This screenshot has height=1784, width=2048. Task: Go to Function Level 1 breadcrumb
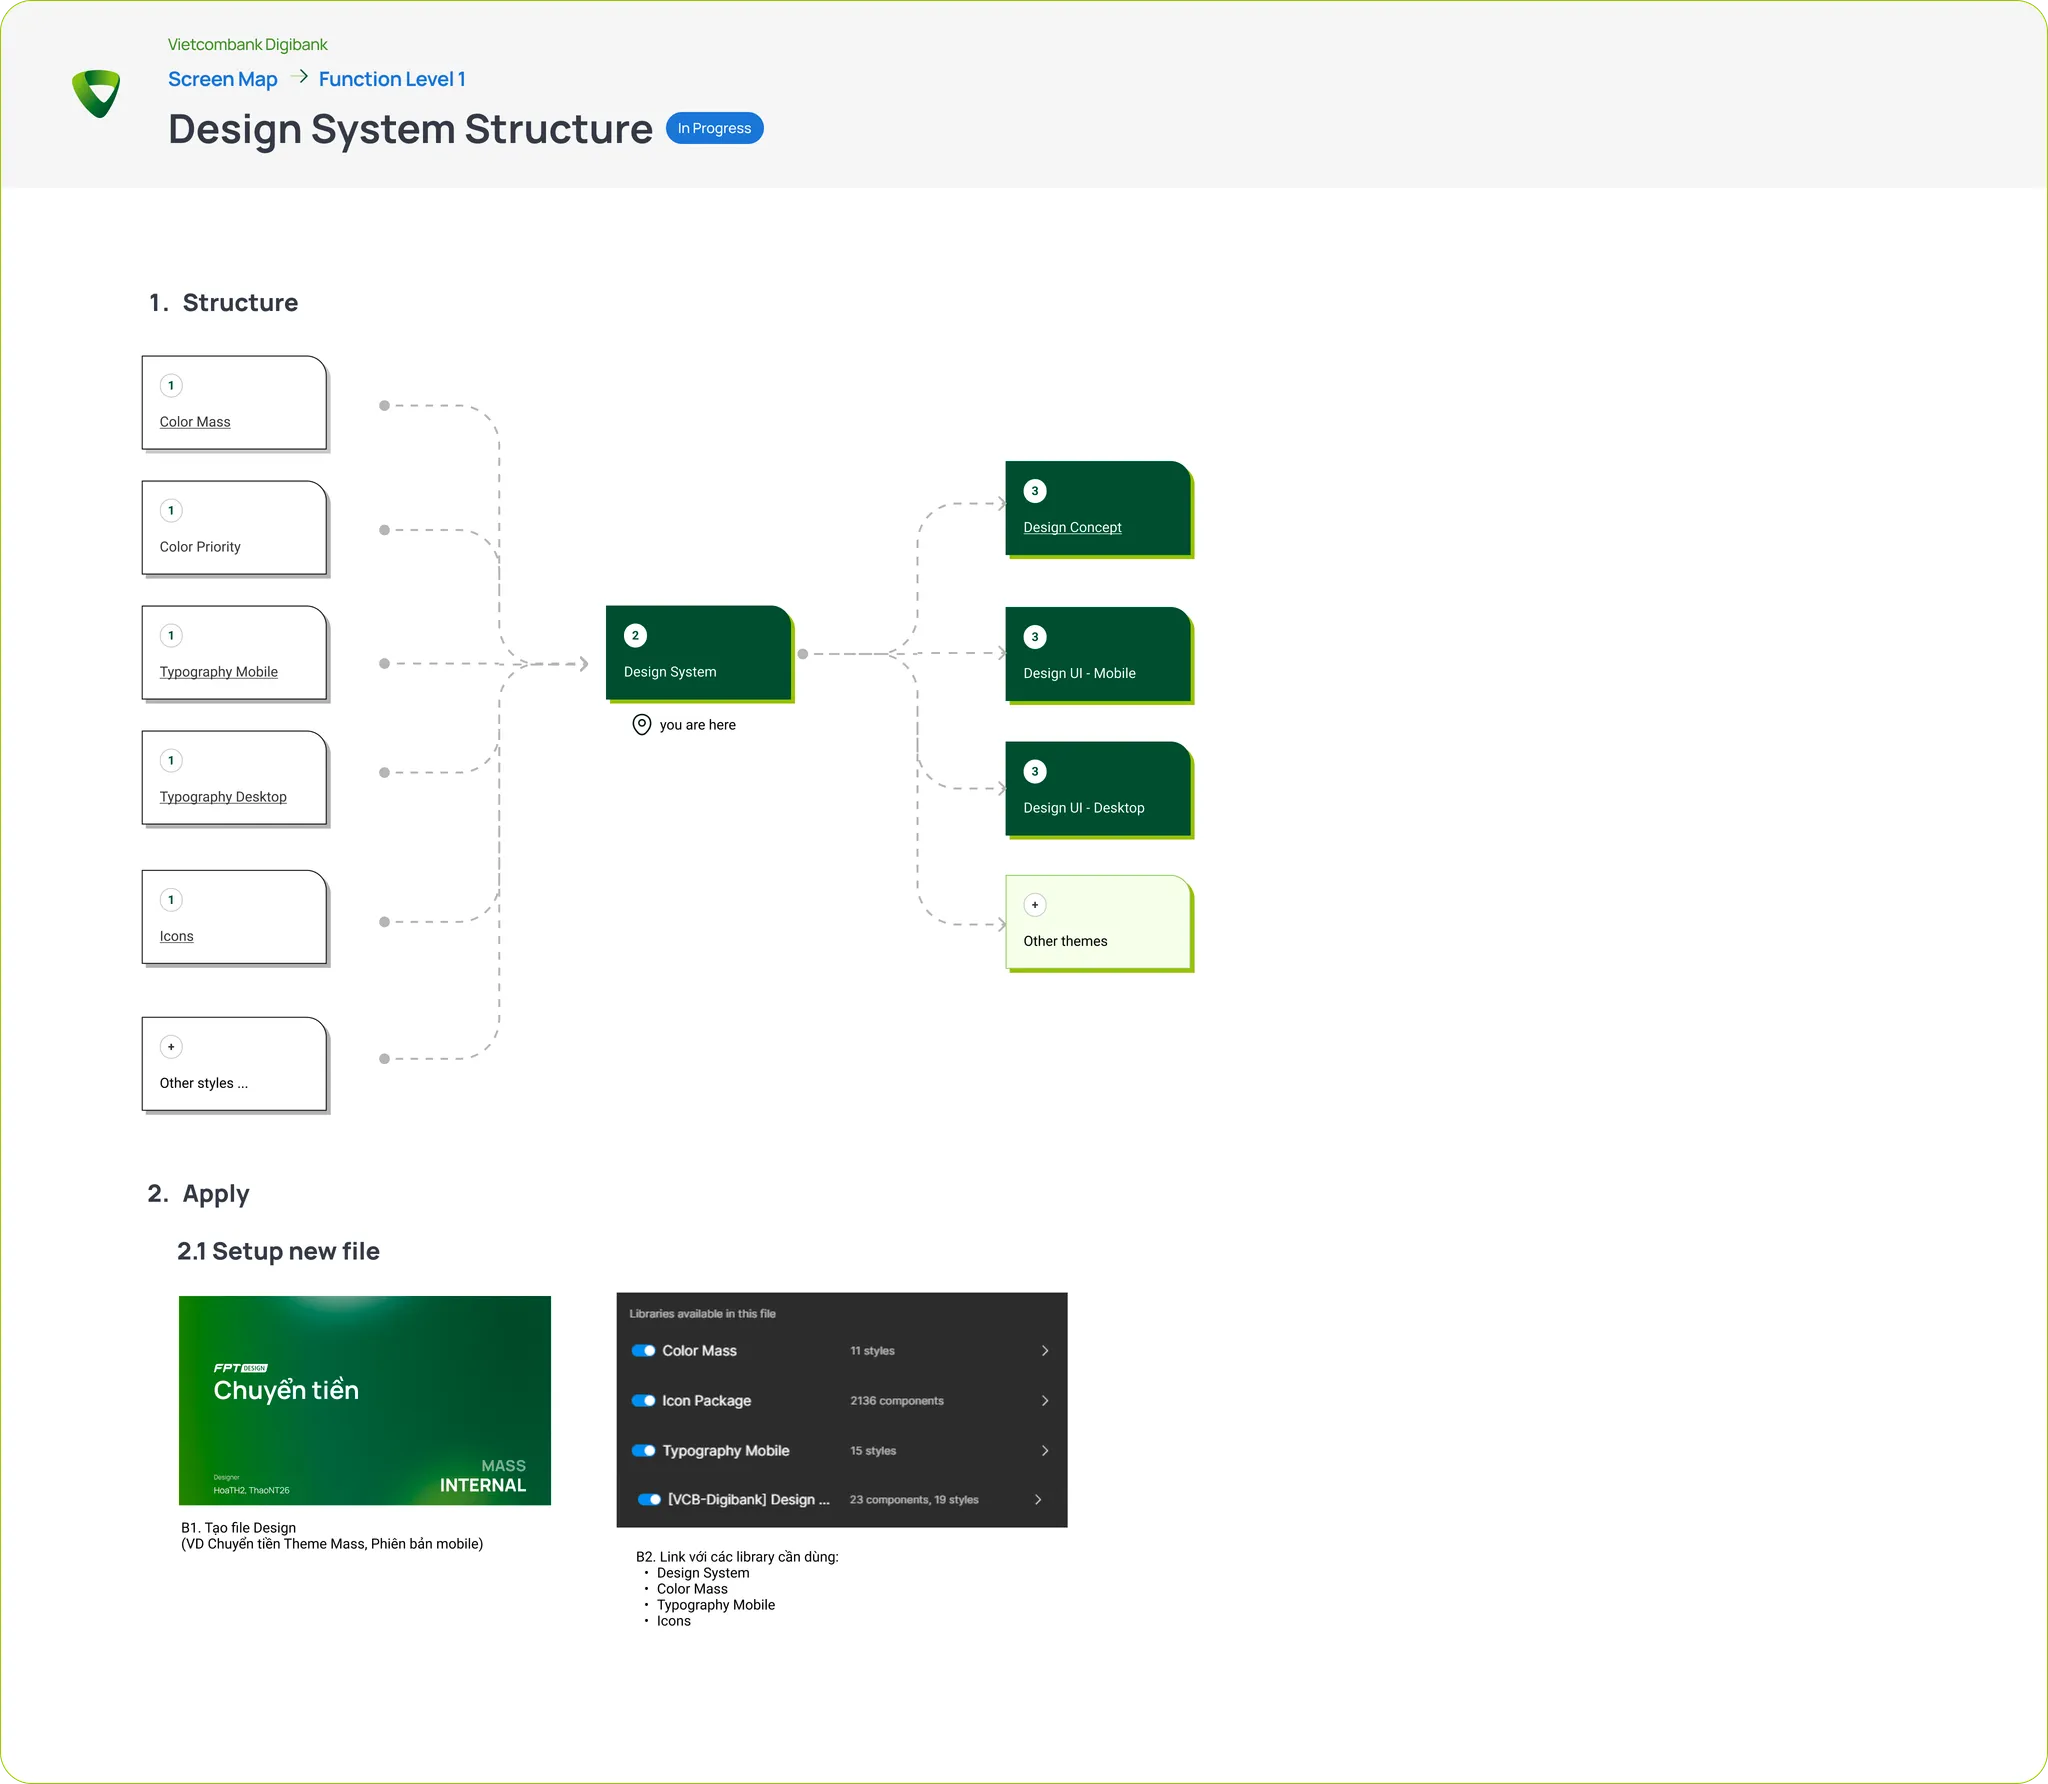pyautogui.click(x=392, y=79)
